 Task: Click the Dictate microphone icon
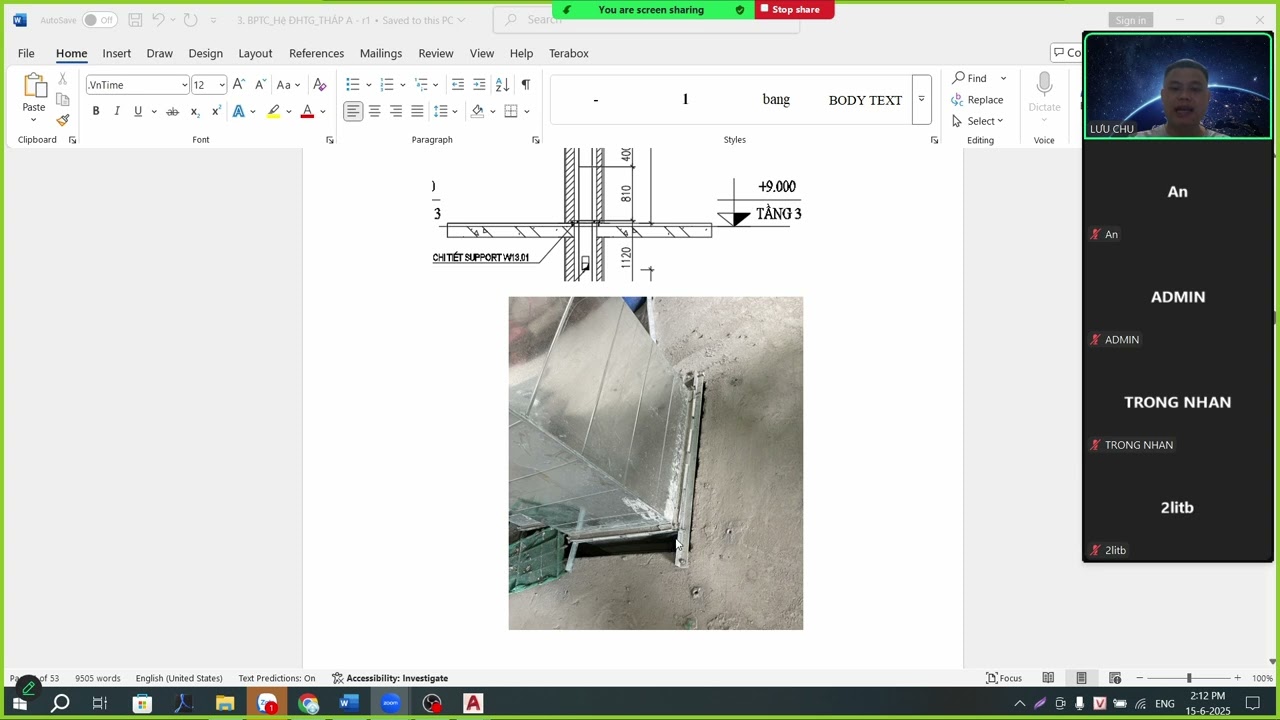point(1044,85)
